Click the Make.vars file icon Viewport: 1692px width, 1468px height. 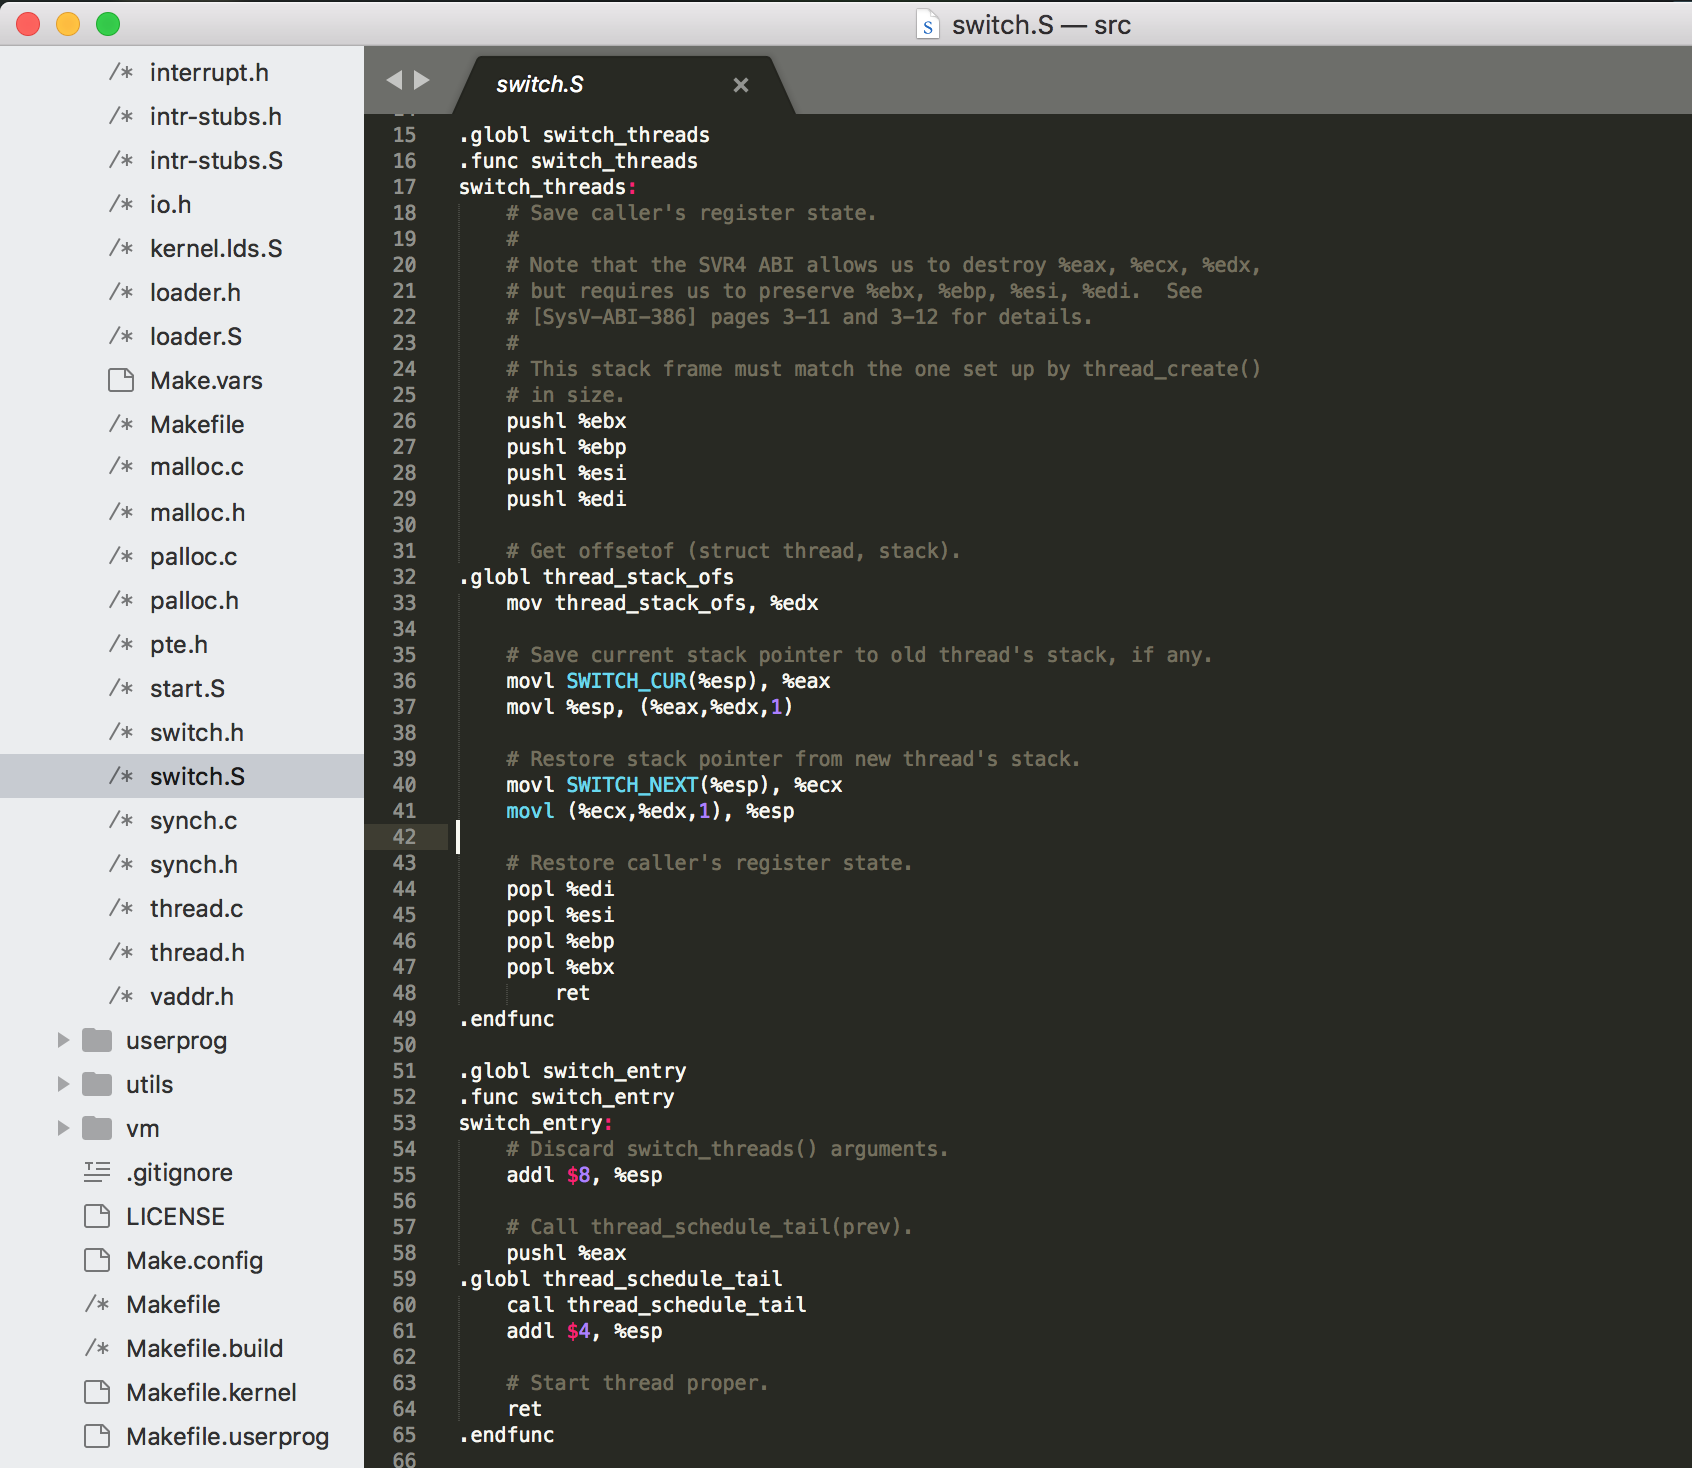tap(121, 381)
